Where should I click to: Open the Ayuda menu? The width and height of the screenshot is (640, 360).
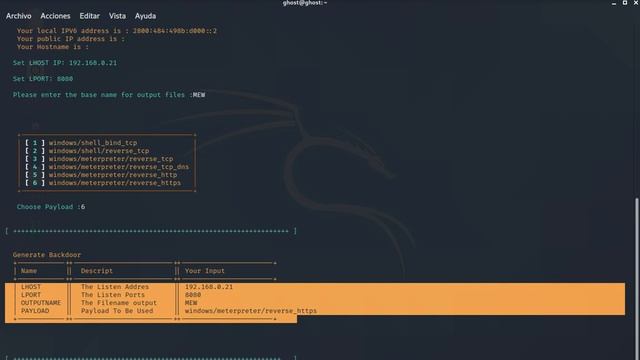click(x=145, y=16)
